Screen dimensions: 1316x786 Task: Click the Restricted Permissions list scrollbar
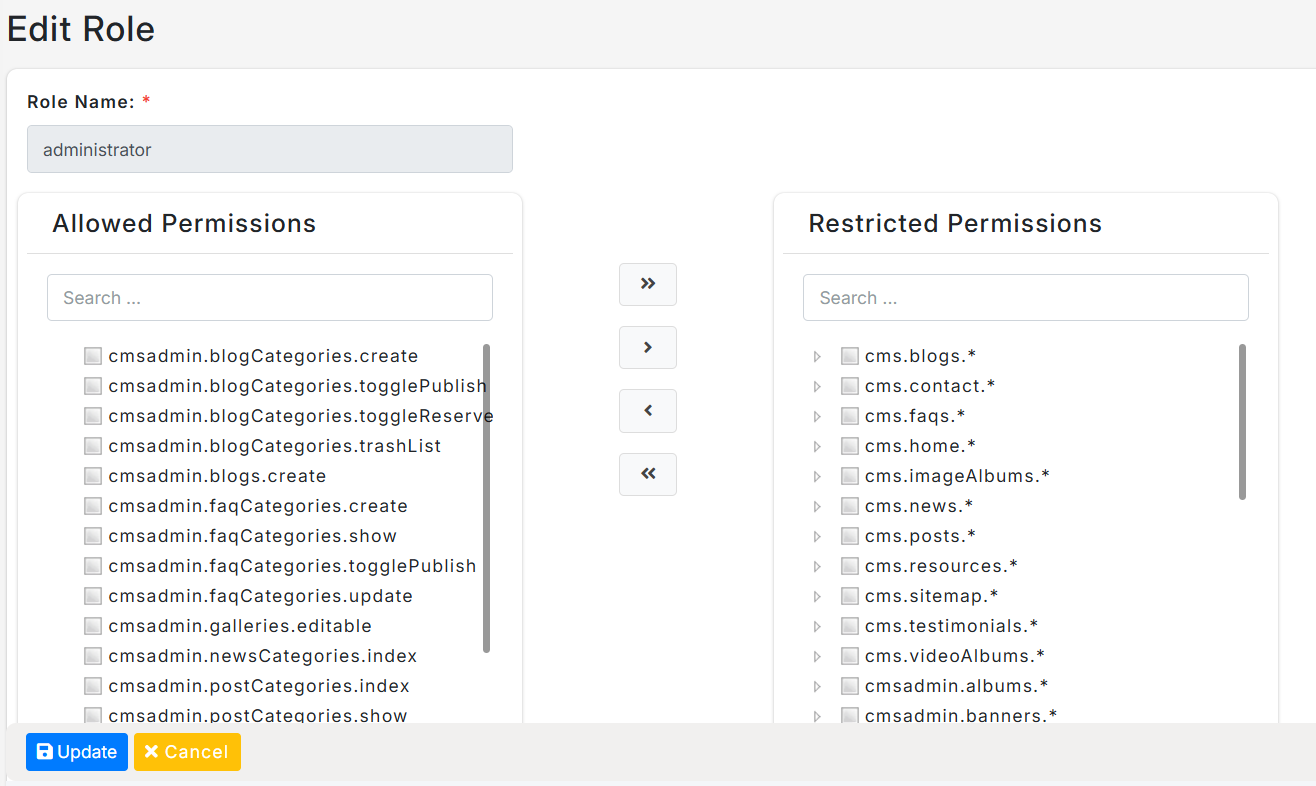pyautogui.click(x=1242, y=421)
